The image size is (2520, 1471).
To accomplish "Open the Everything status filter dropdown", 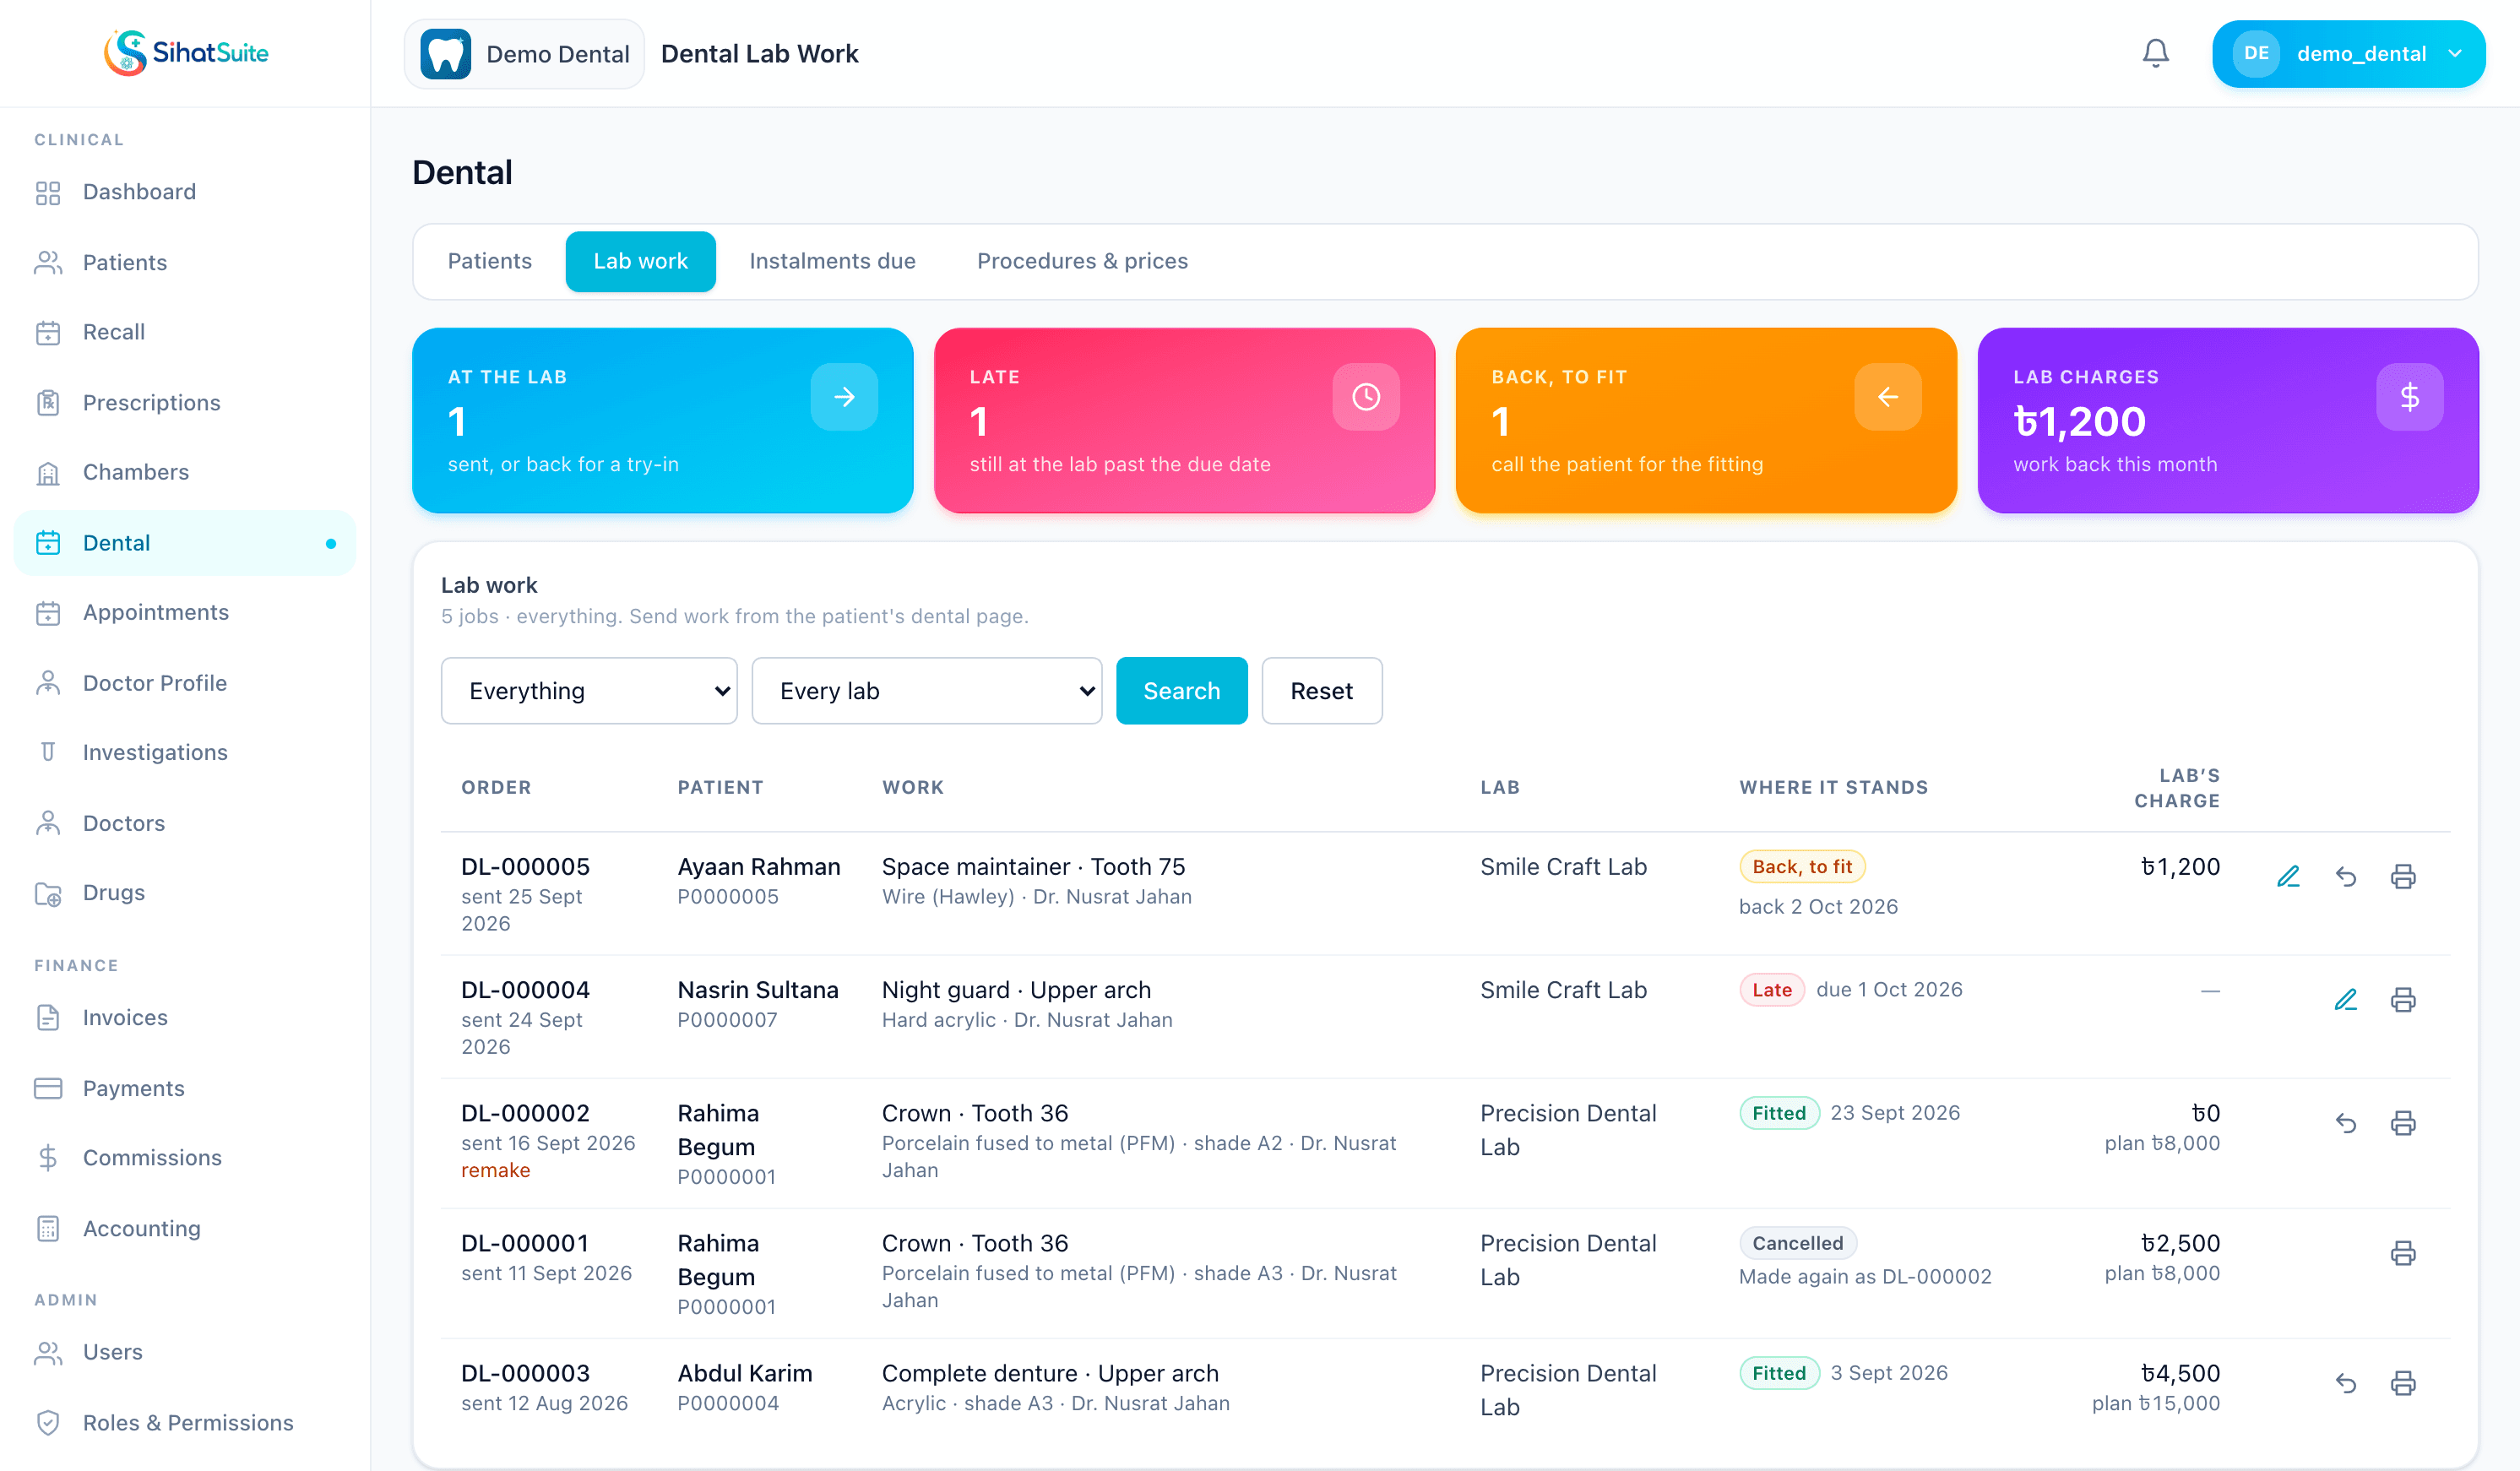I will click(x=589, y=691).
